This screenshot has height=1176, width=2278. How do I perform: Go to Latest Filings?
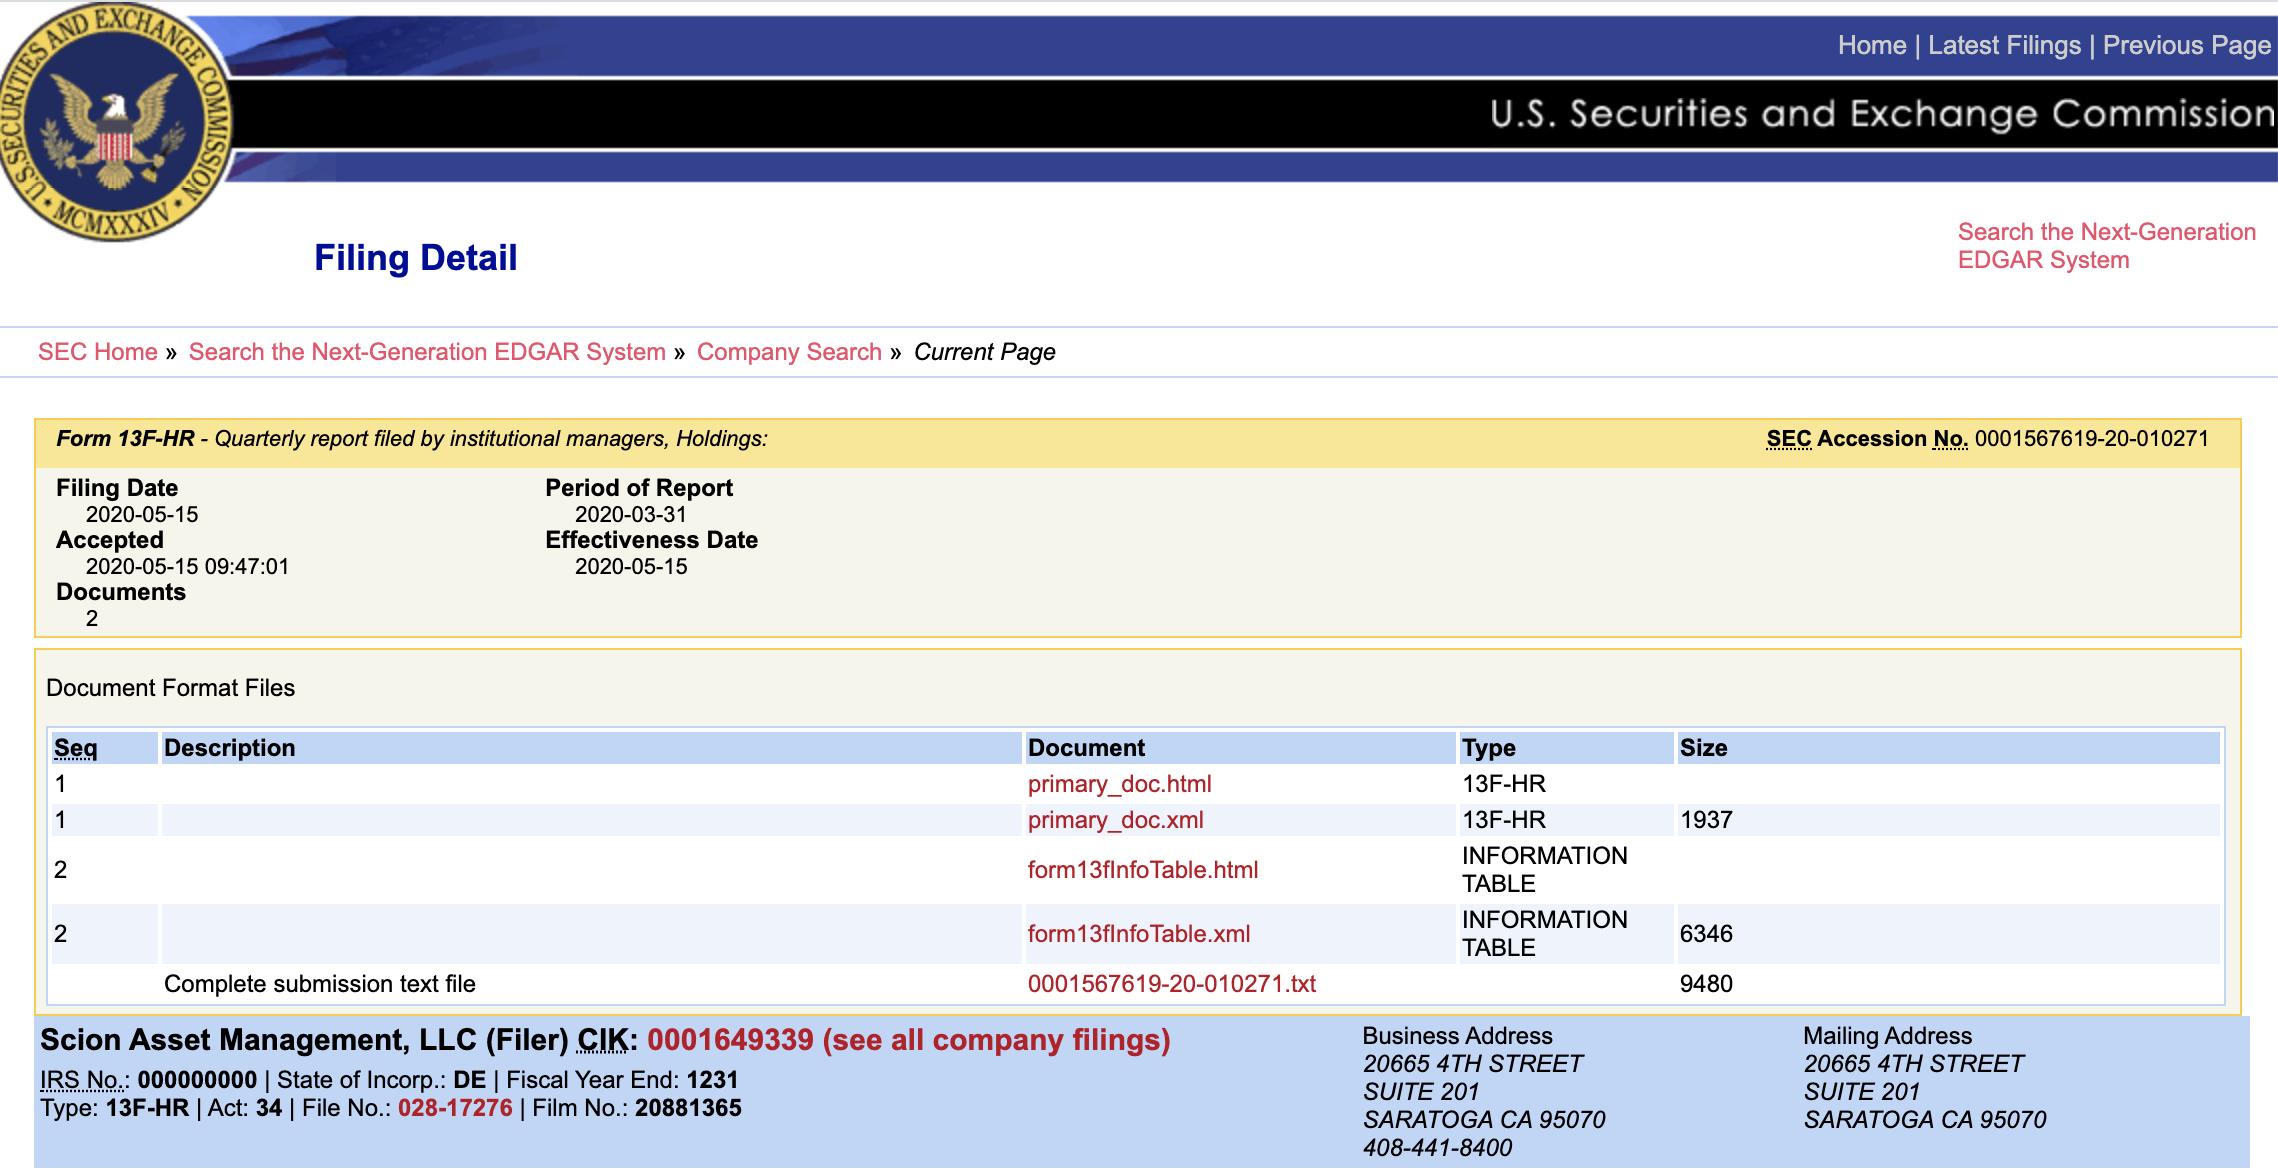[2004, 45]
